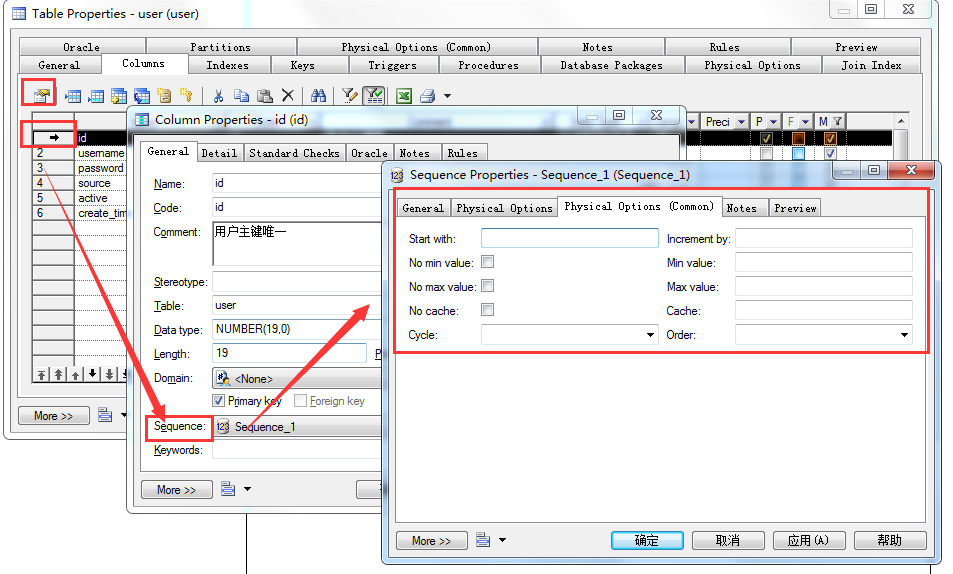Image resolution: width=953 pixels, height=574 pixels.
Task: Click the menu icon beside More in Table Properties
Action: pyautogui.click(x=105, y=415)
